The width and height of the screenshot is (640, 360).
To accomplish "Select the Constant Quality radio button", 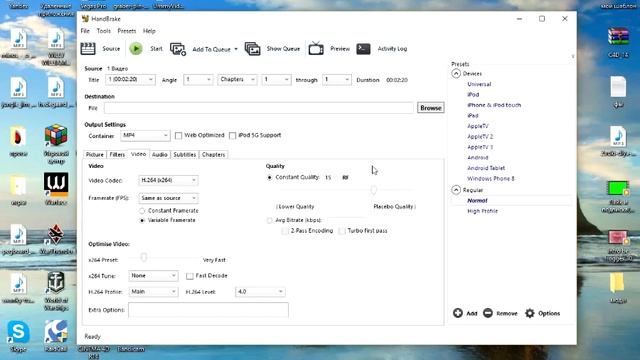I will coord(269,178).
